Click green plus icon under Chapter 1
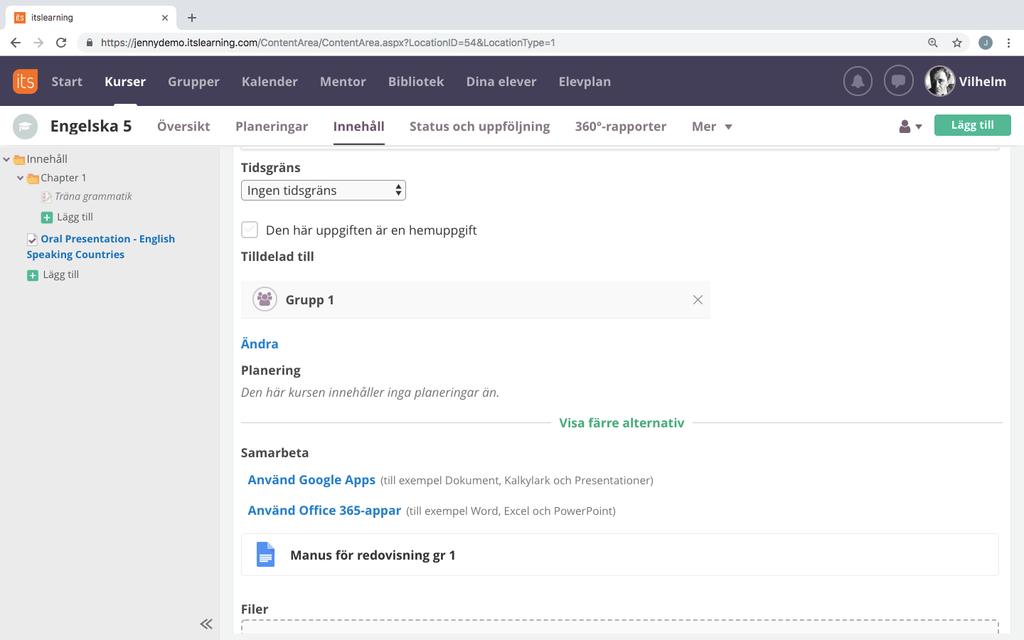This screenshot has width=1024, height=640. click(x=47, y=217)
